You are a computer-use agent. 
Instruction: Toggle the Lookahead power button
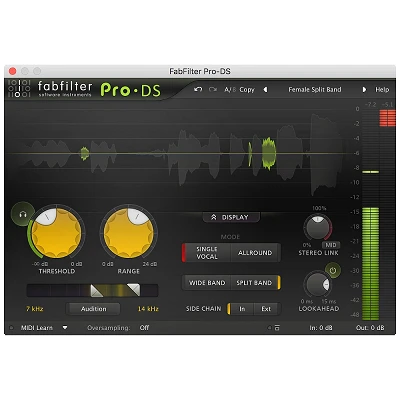coord(333,271)
